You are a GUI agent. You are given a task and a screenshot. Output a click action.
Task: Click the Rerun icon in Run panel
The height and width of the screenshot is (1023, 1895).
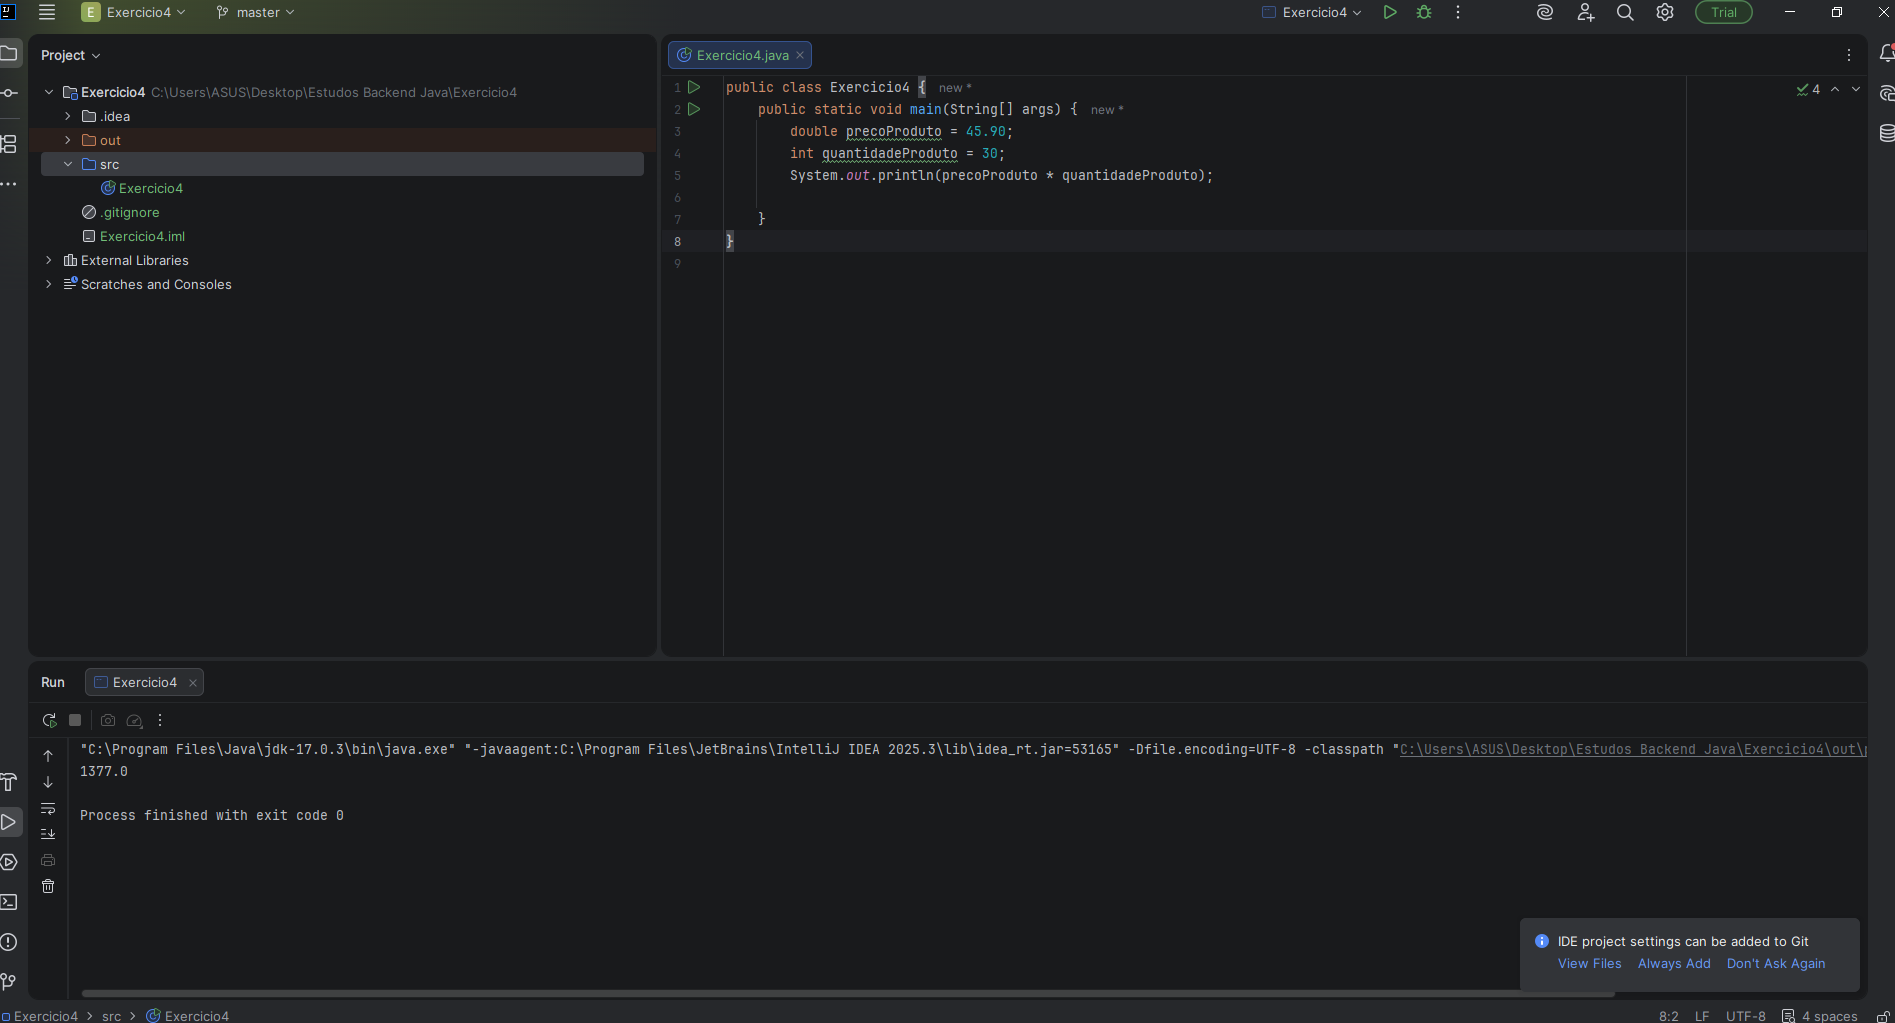click(x=49, y=720)
